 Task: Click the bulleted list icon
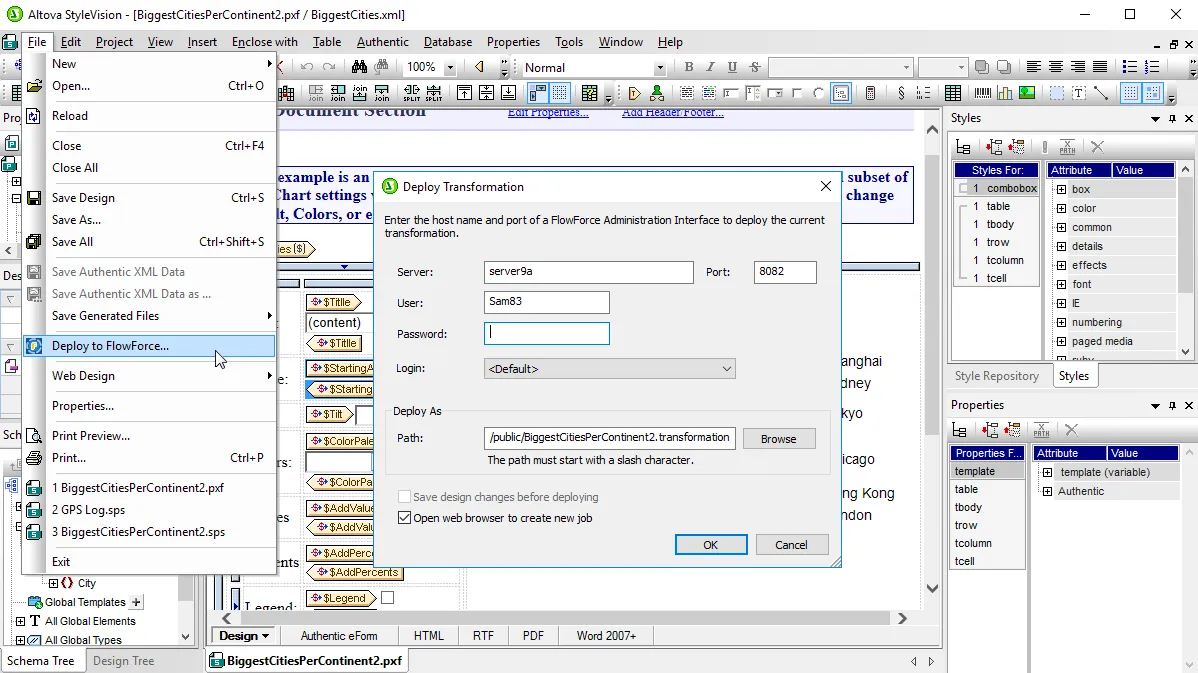point(1130,67)
